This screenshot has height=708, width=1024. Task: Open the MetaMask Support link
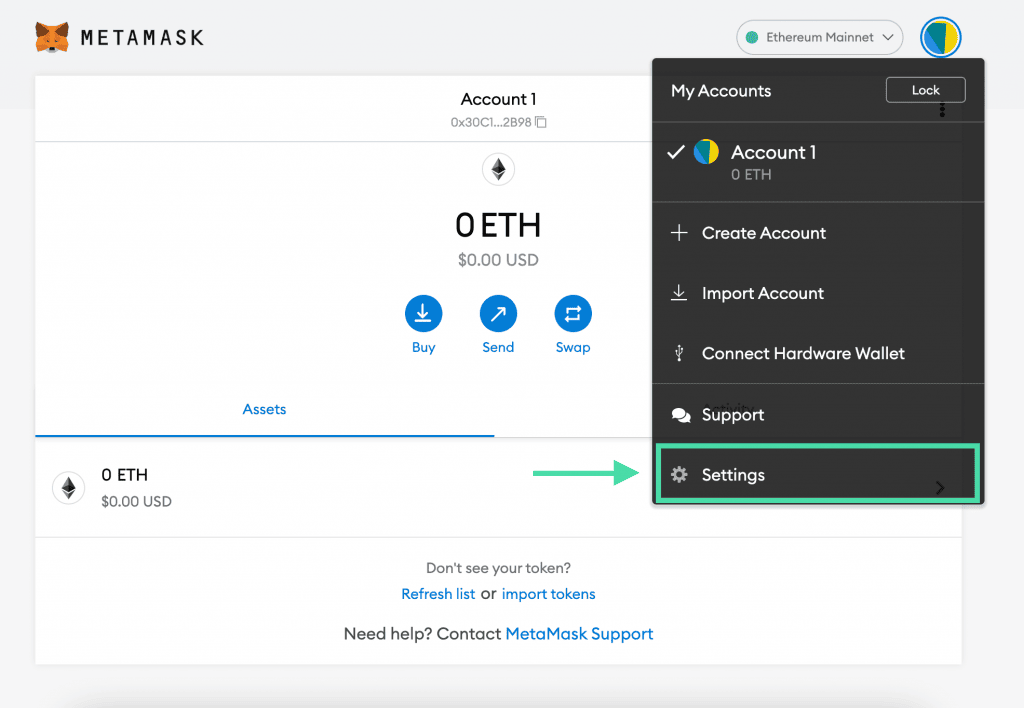579,634
